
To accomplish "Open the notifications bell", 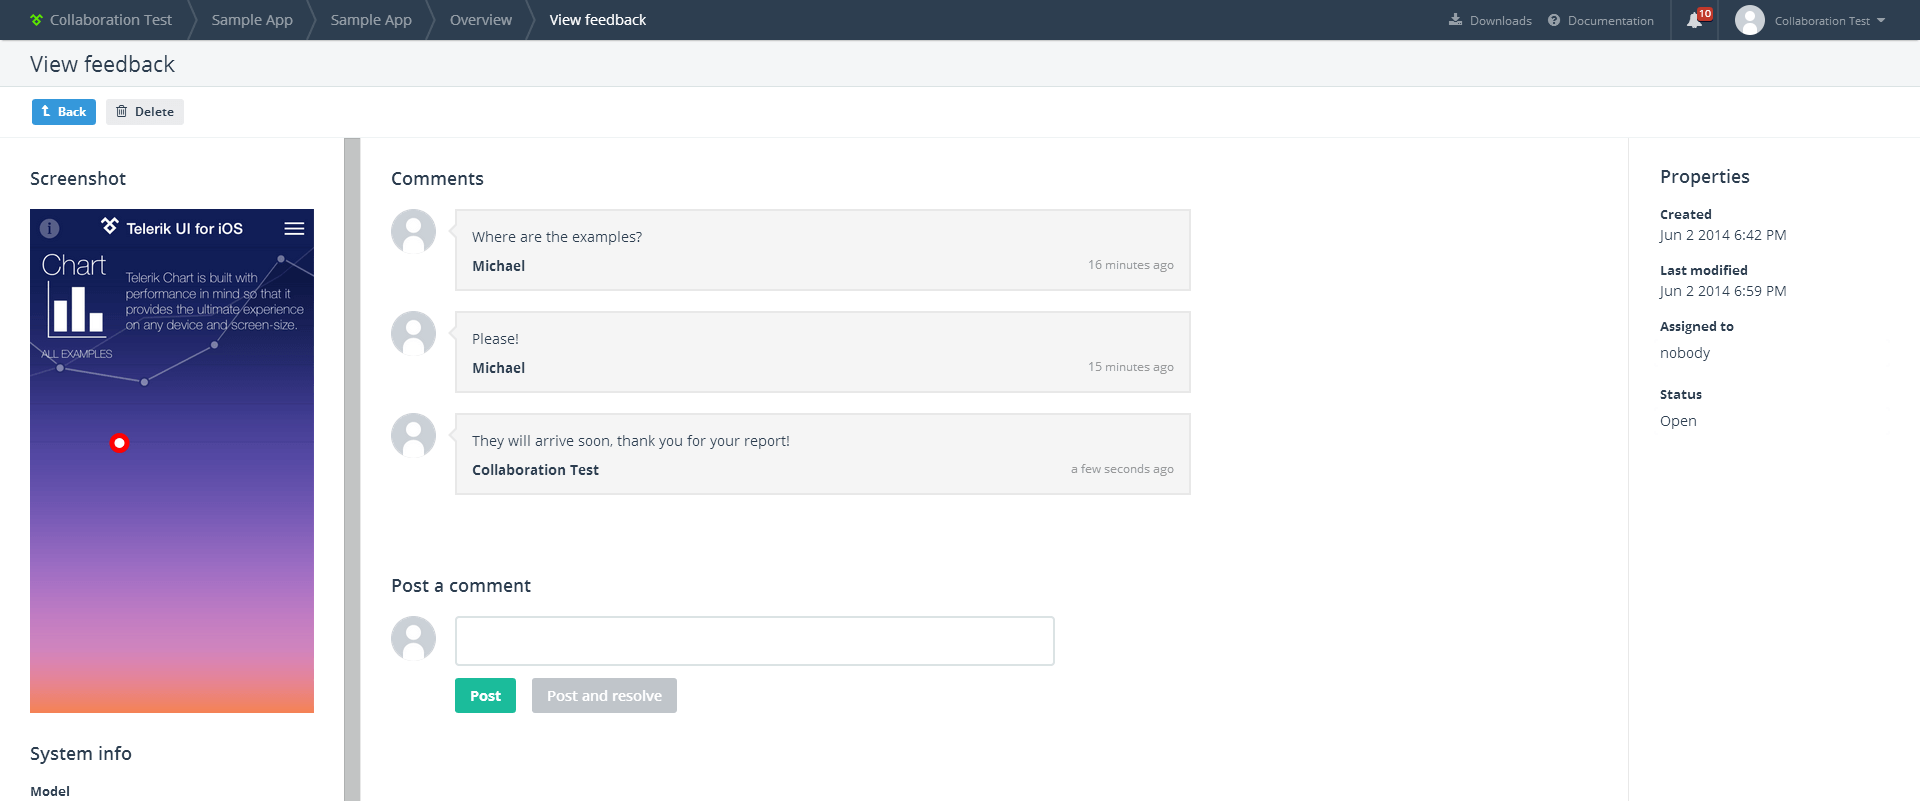I will pos(1694,21).
